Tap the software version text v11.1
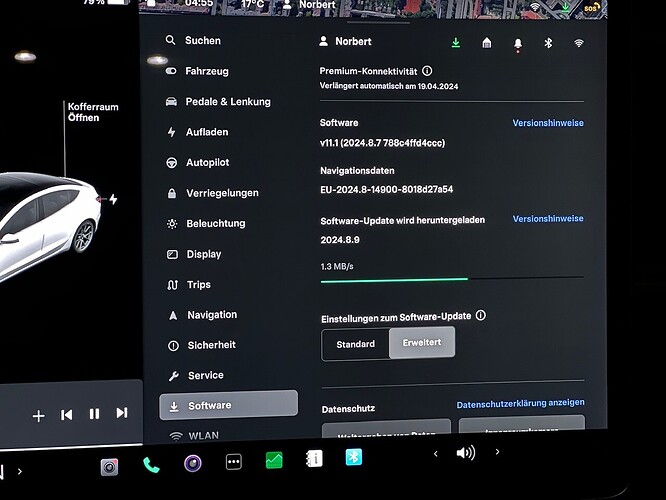The height and width of the screenshot is (500, 666). coord(382,143)
